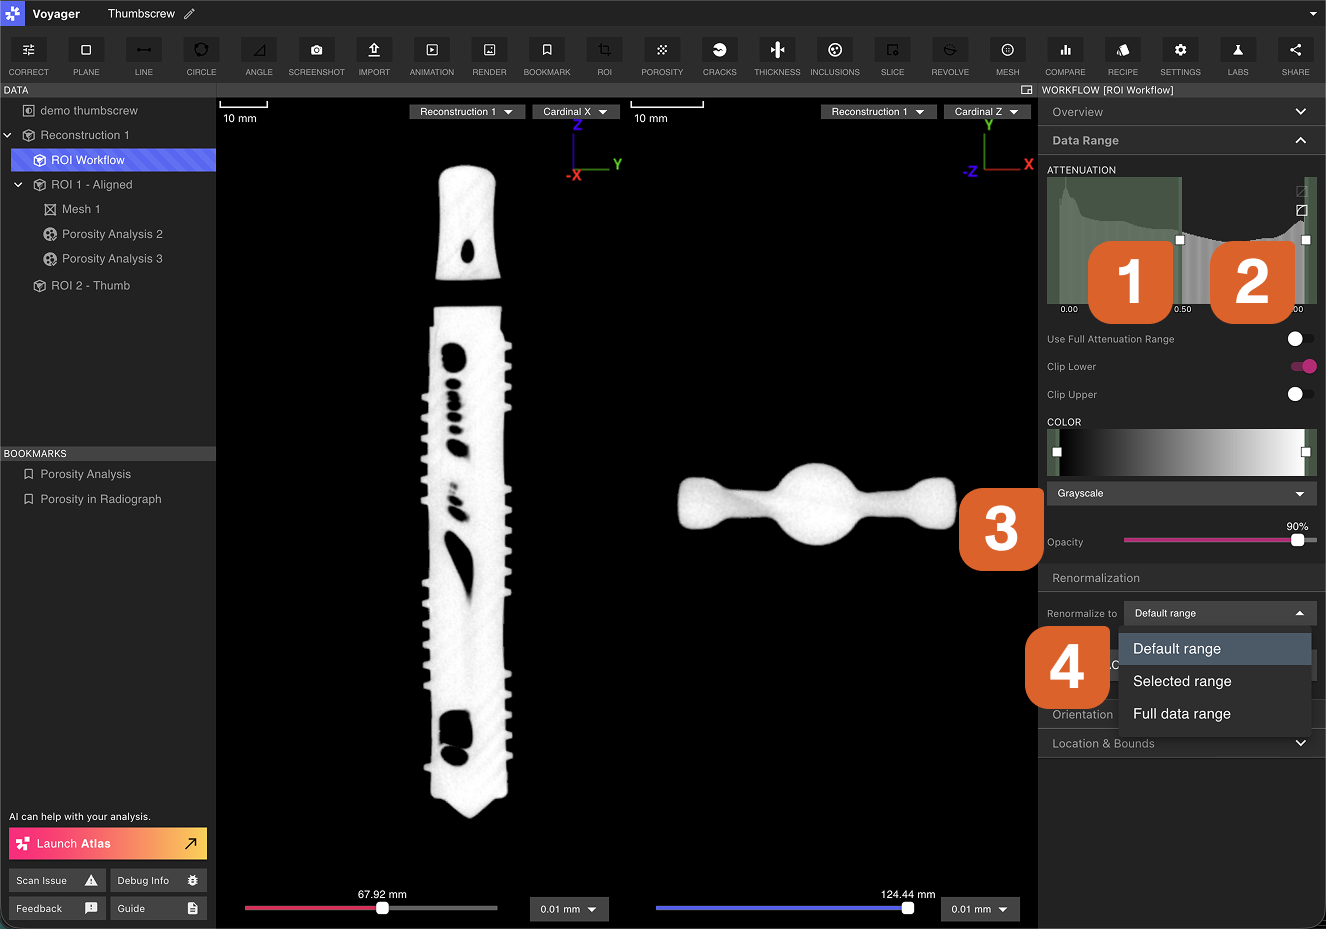Viewport: 1326px width, 929px height.
Task: Open the Mesh tool
Action: [x=1008, y=57]
